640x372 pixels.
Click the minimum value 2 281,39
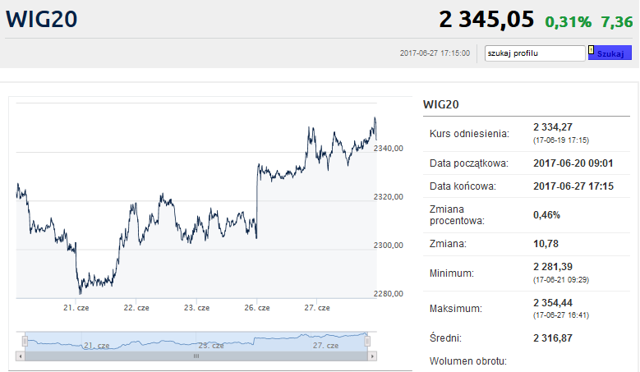coord(553,267)
